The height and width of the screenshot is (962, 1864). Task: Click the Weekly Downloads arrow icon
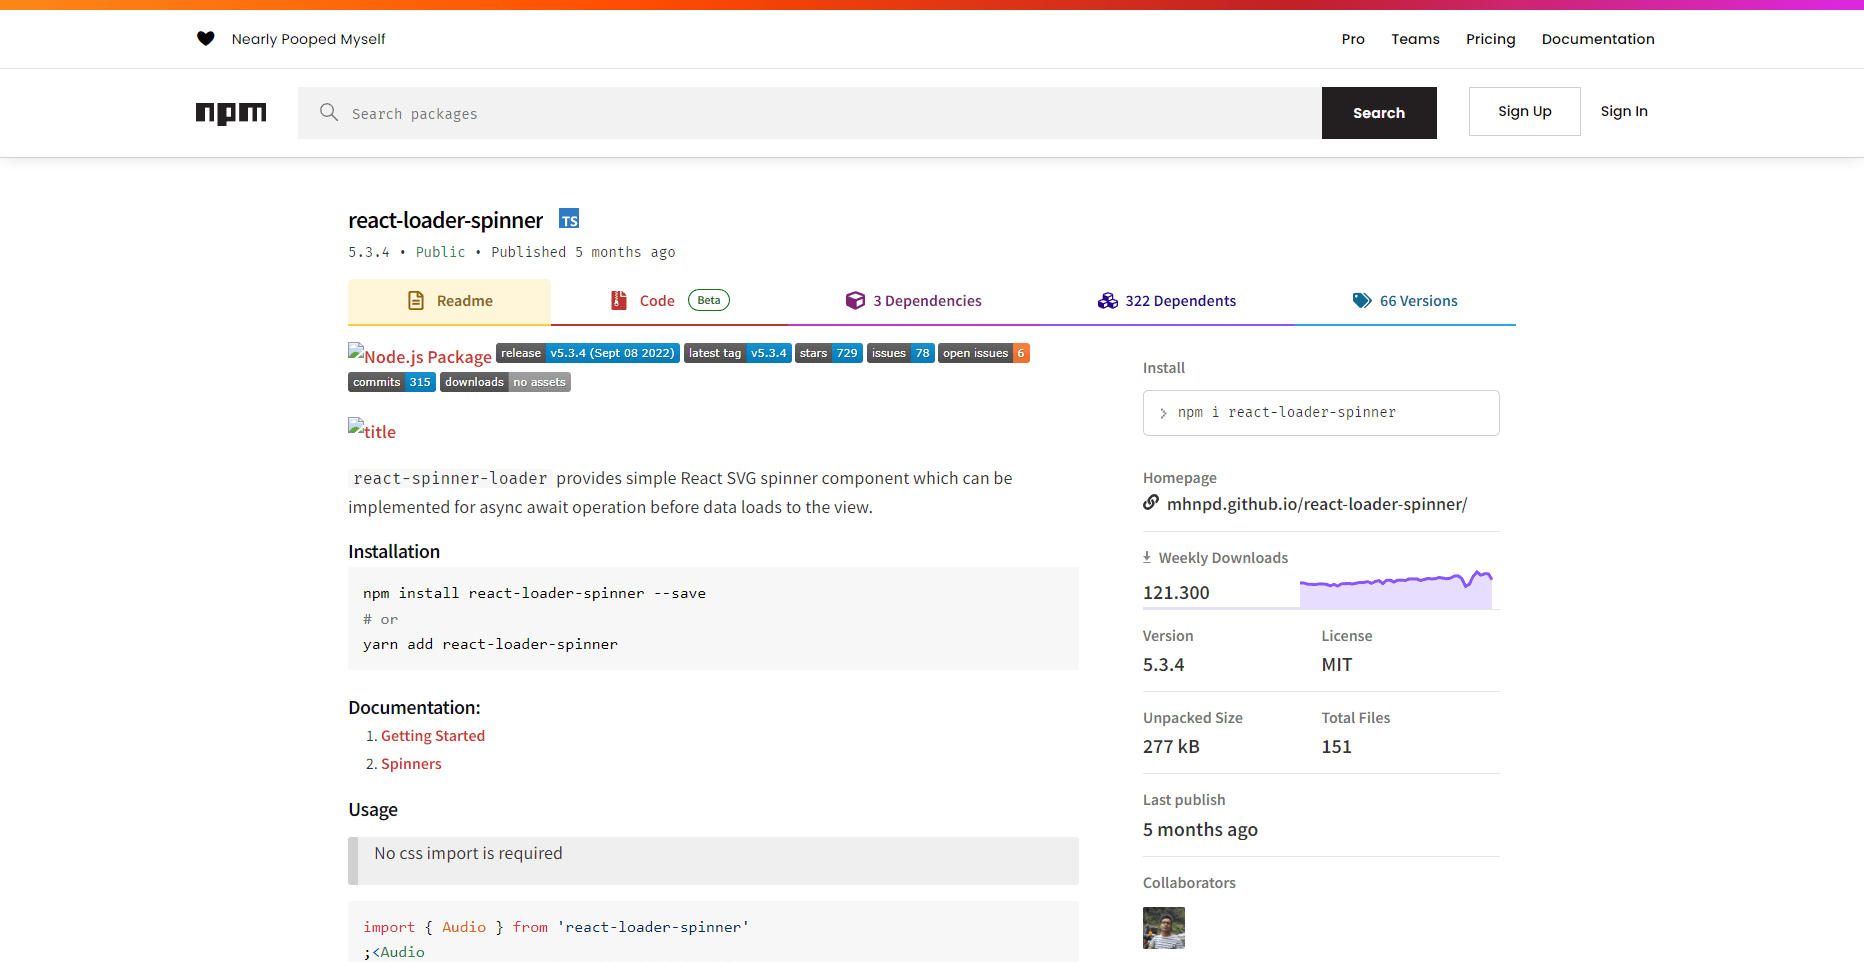1147,558
